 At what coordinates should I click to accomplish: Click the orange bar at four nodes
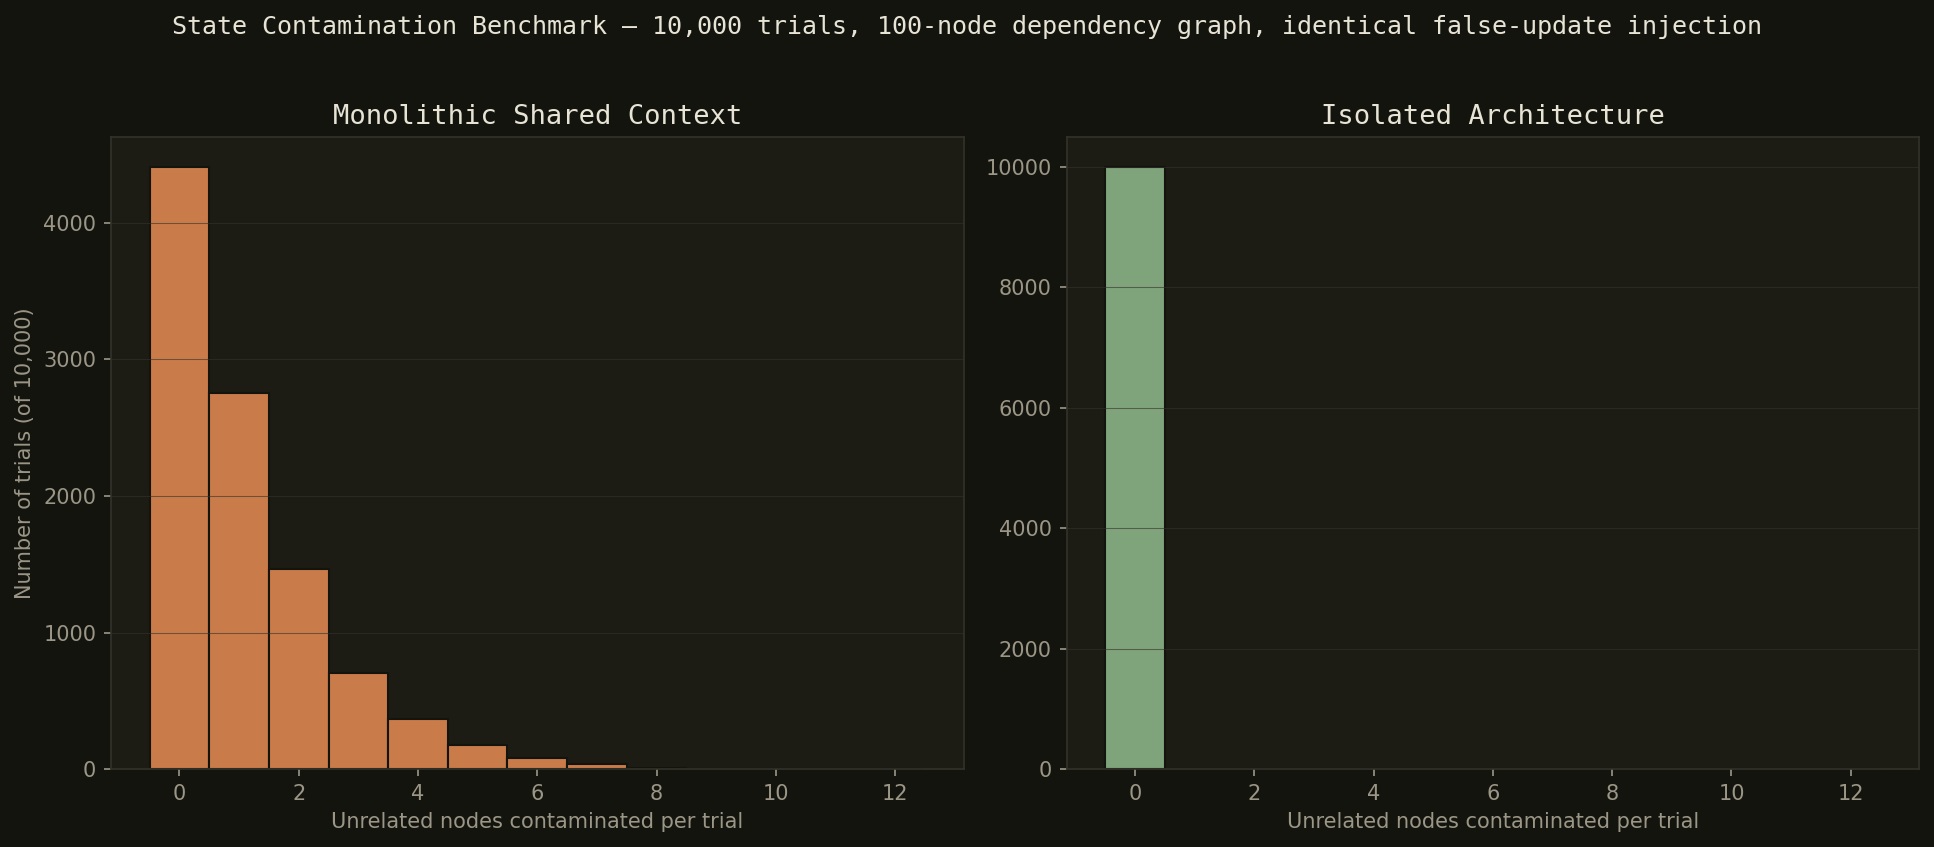(x=418, y=744)
